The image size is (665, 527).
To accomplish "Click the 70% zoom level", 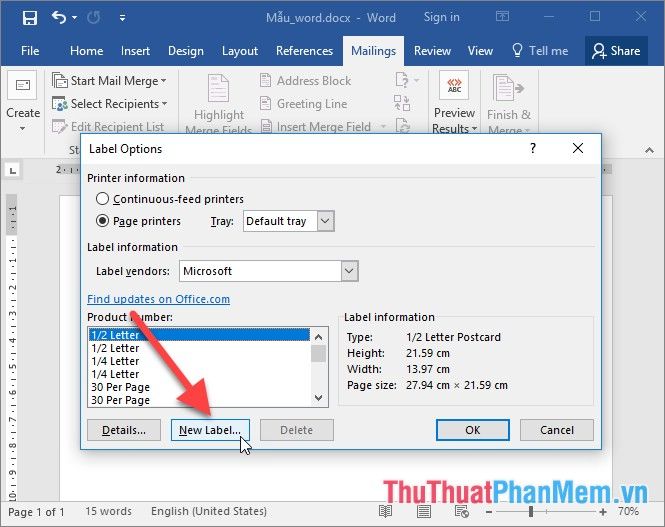I will [628, 511].
